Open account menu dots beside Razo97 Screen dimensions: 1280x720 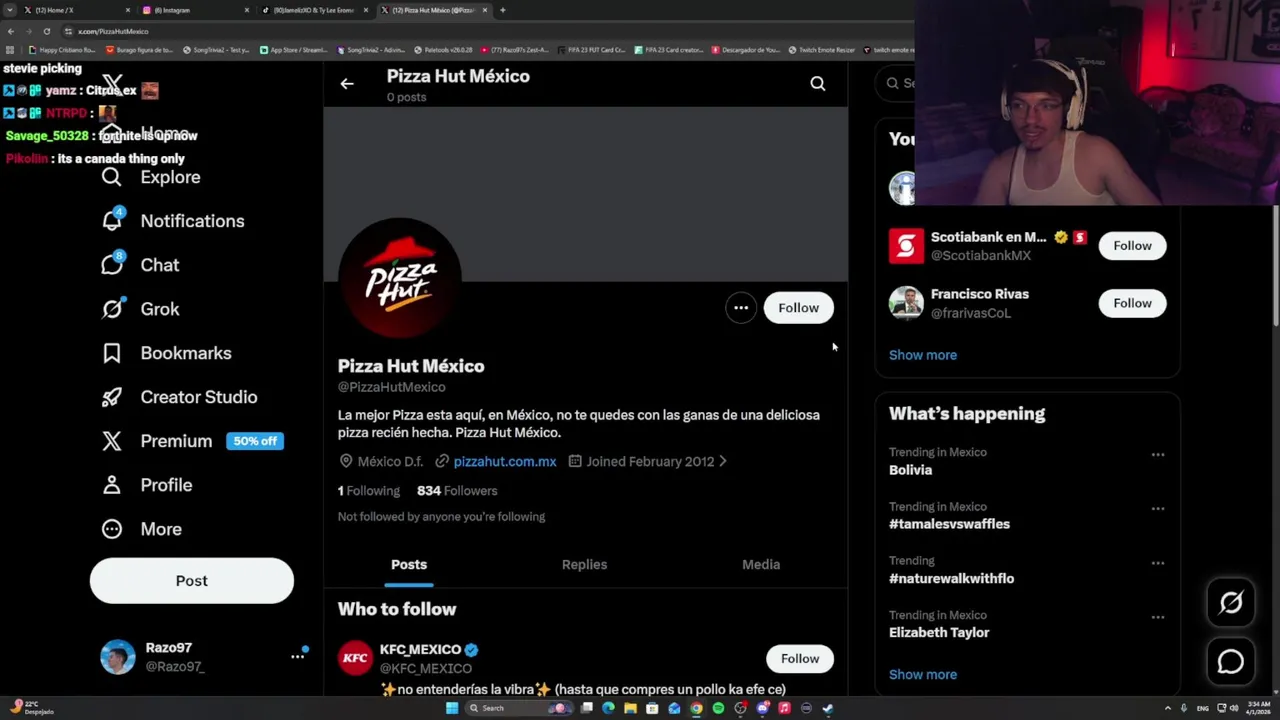pos(297,657)
